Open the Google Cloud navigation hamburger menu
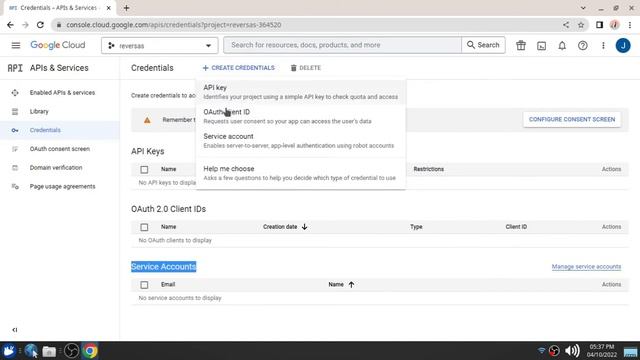This screenshot has height=360, width=640. 16,45
